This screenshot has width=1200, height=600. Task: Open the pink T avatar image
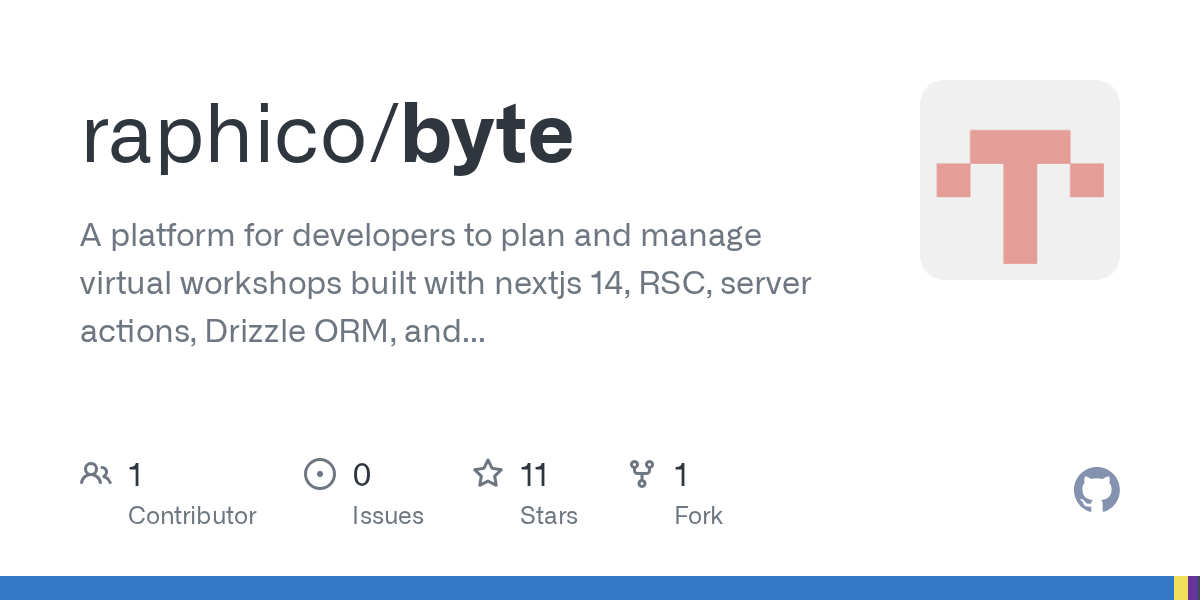[1019, 180]
